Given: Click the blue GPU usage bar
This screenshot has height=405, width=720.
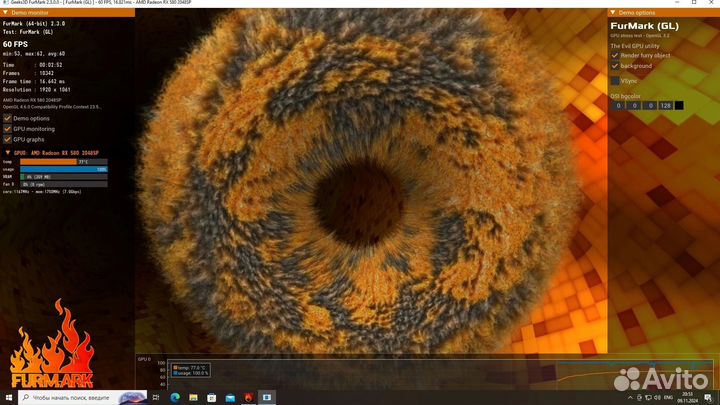Looking at the screenshot, I should [64, 169].
